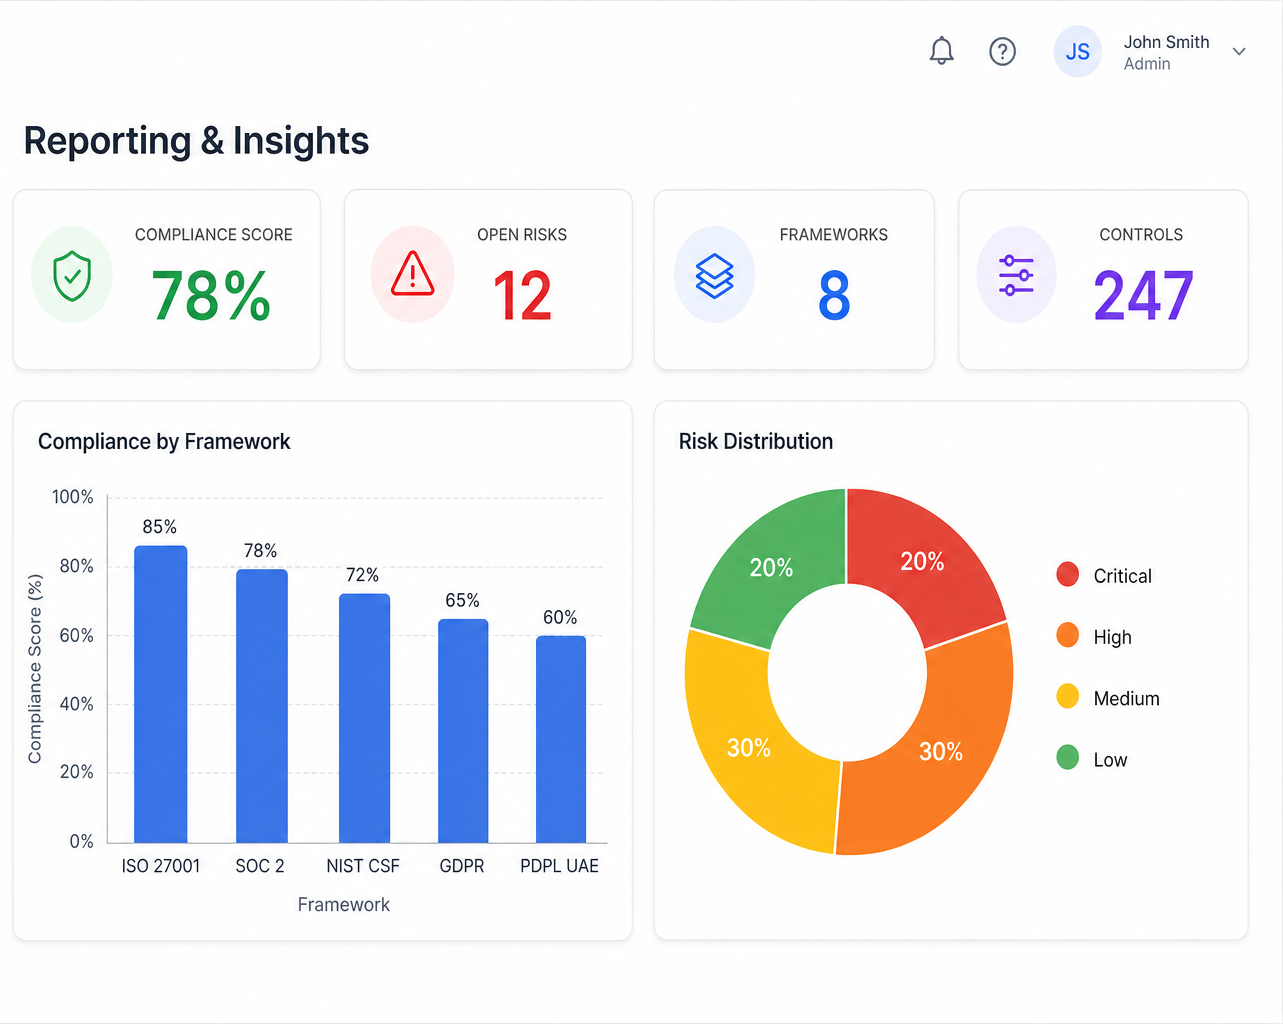The width and height of the screenshot is (1283, 1024).
Task: Click the FRAMEWORKS card label
Action: pos(834,235)
